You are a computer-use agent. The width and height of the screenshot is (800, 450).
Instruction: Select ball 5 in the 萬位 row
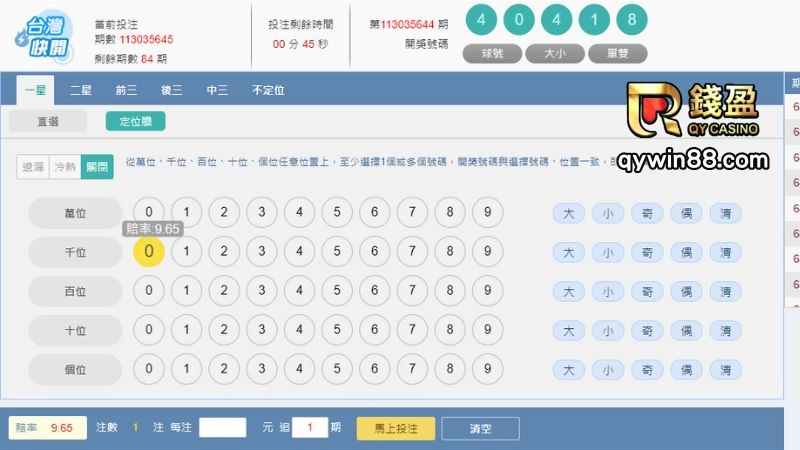[x=337, y=213]
